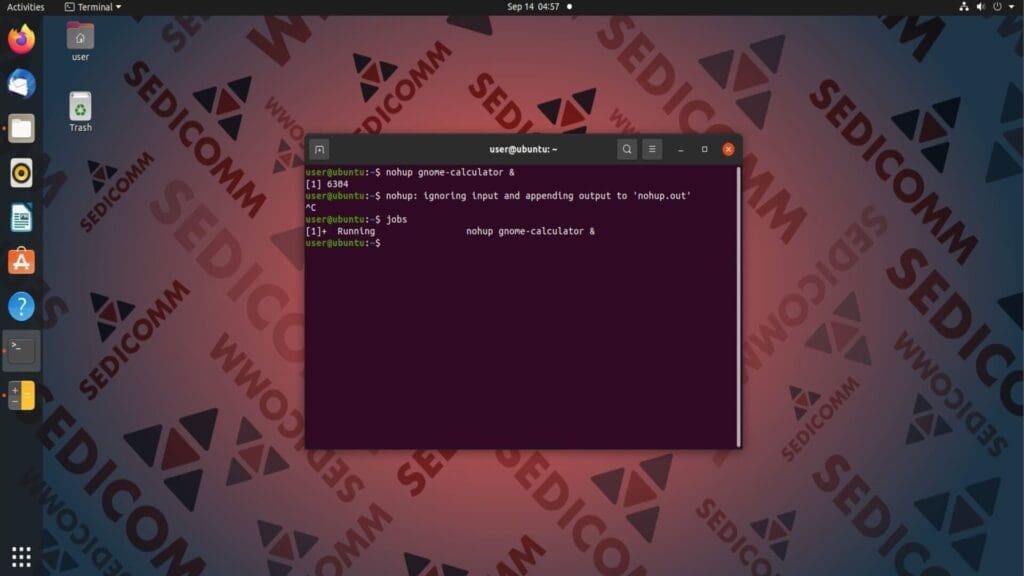The image size is (1024, 576).
Task: Click the '^C' interrupt line
Action: [310, 208]
